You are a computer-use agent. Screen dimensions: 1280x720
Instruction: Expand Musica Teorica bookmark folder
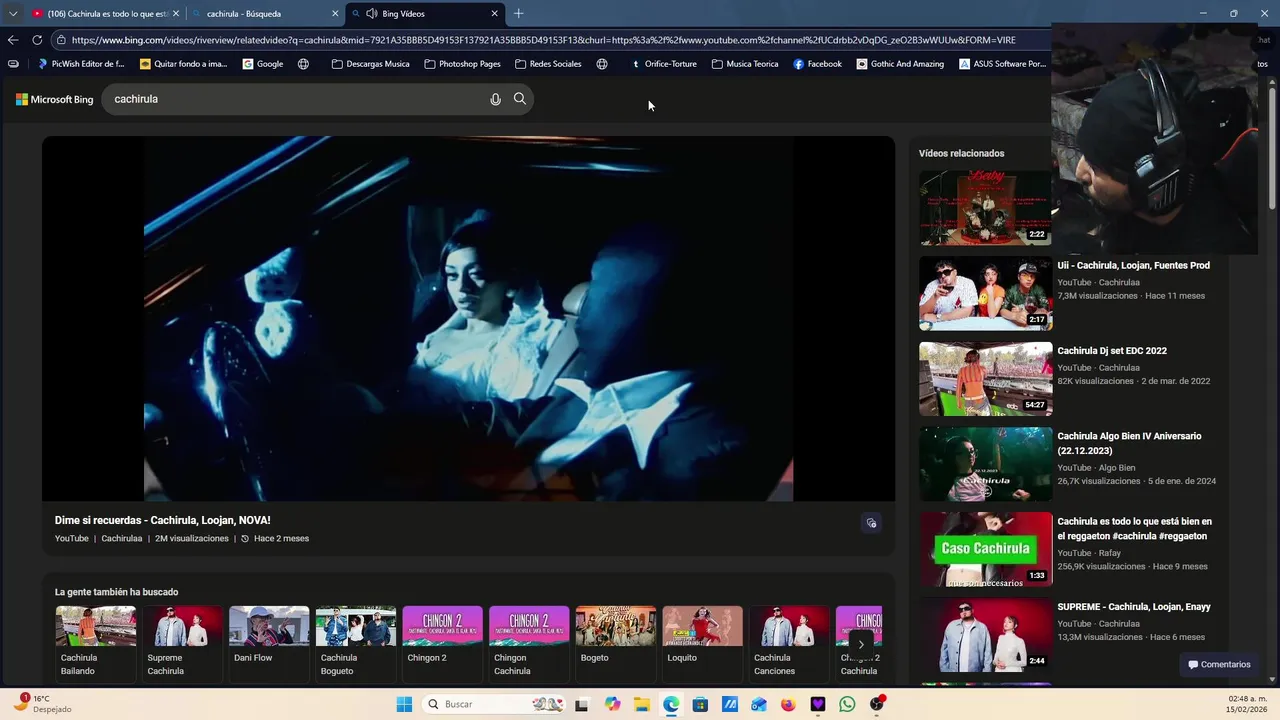745,64
